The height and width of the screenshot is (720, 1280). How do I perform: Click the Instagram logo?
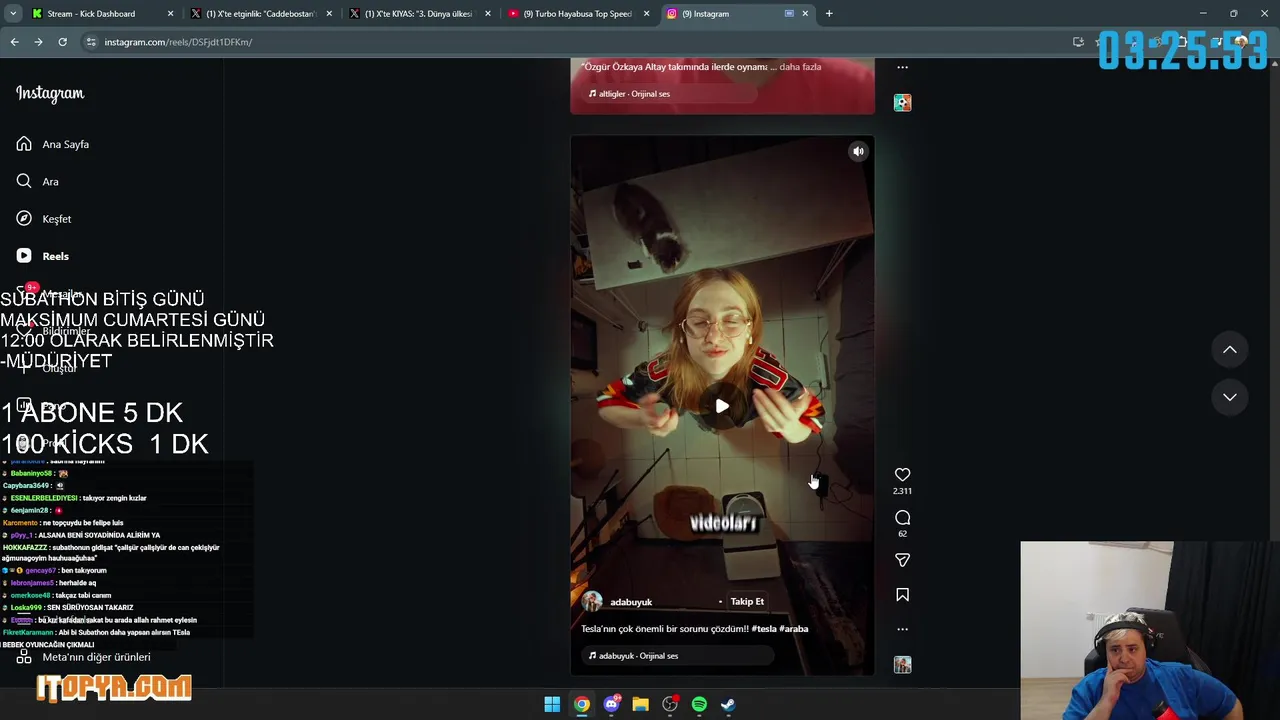pos(50,93)
